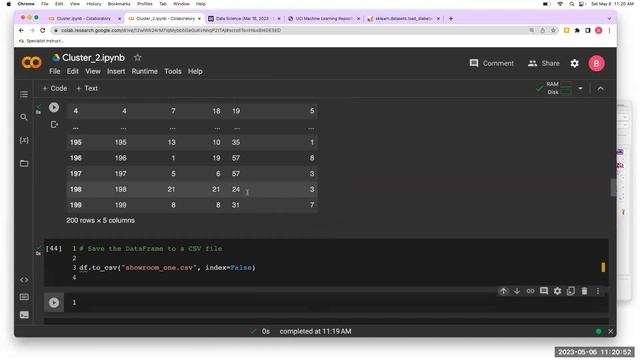Image resolution: width=640 pixels, height=360 pixels.
Task: Switch to sklearn.datasets browser tab
Action: 404,18
